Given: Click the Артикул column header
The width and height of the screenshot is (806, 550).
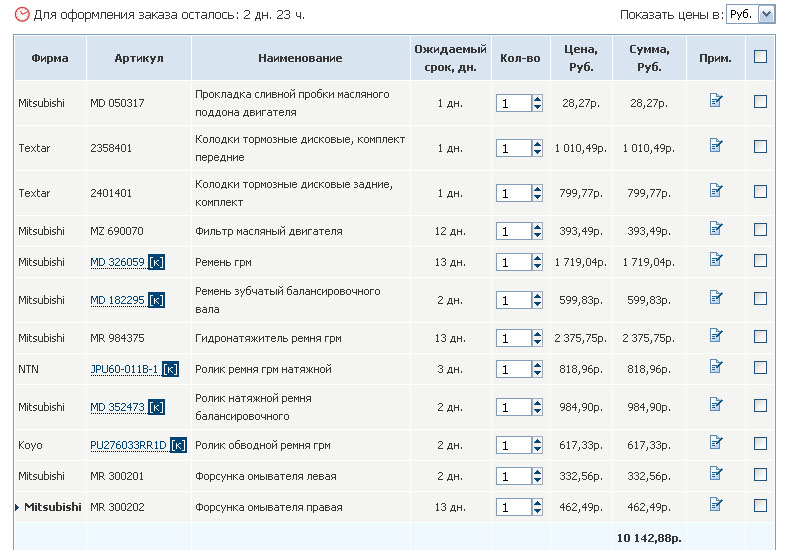Looking at the screenshot, I should [x=139, y=58].
